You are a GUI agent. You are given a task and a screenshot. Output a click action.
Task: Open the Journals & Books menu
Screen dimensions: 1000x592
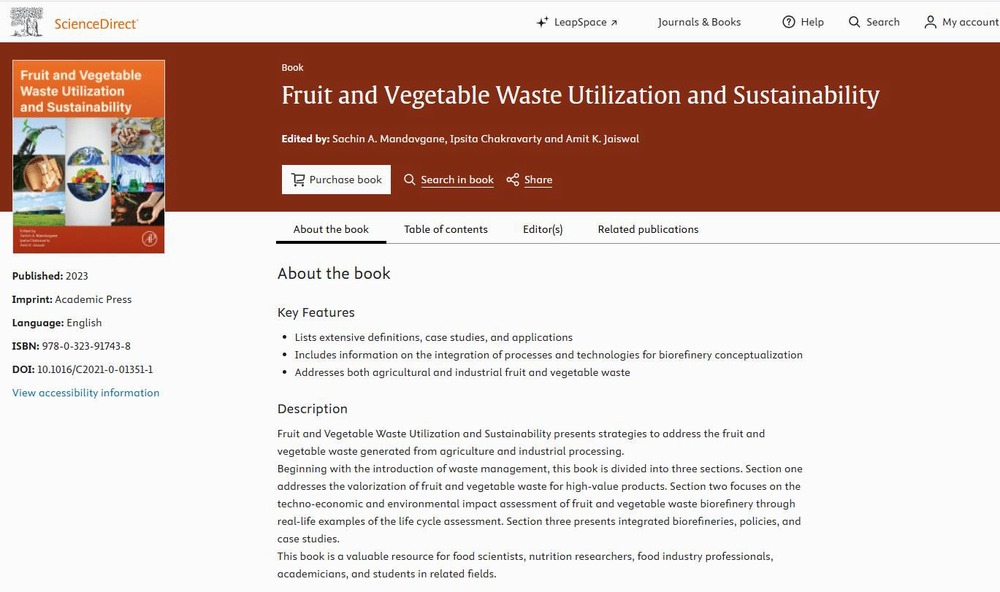[x=699, y=22]
